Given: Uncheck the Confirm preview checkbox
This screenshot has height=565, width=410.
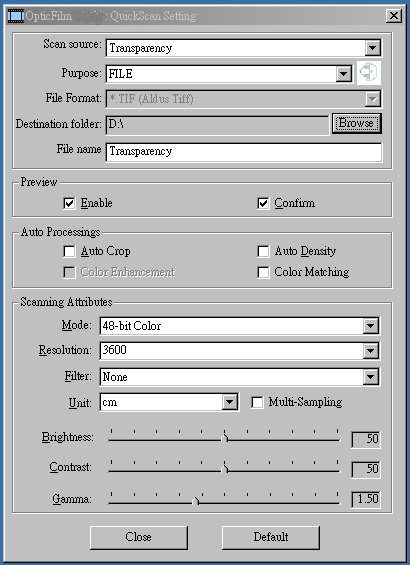Looking at the screenshot, I should point(263,203).
